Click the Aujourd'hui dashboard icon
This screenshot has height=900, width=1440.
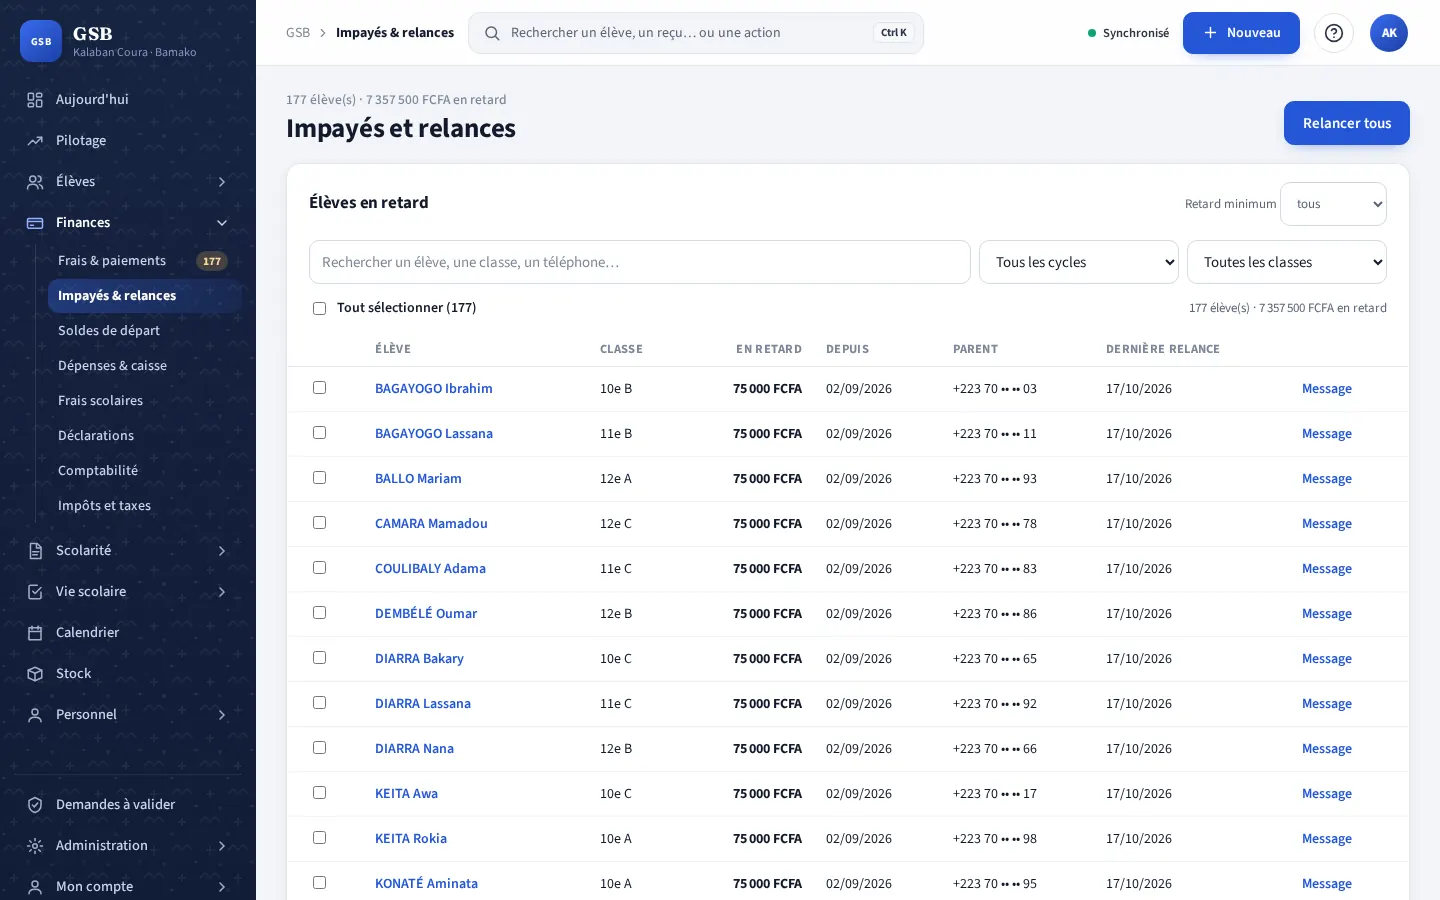35,100
